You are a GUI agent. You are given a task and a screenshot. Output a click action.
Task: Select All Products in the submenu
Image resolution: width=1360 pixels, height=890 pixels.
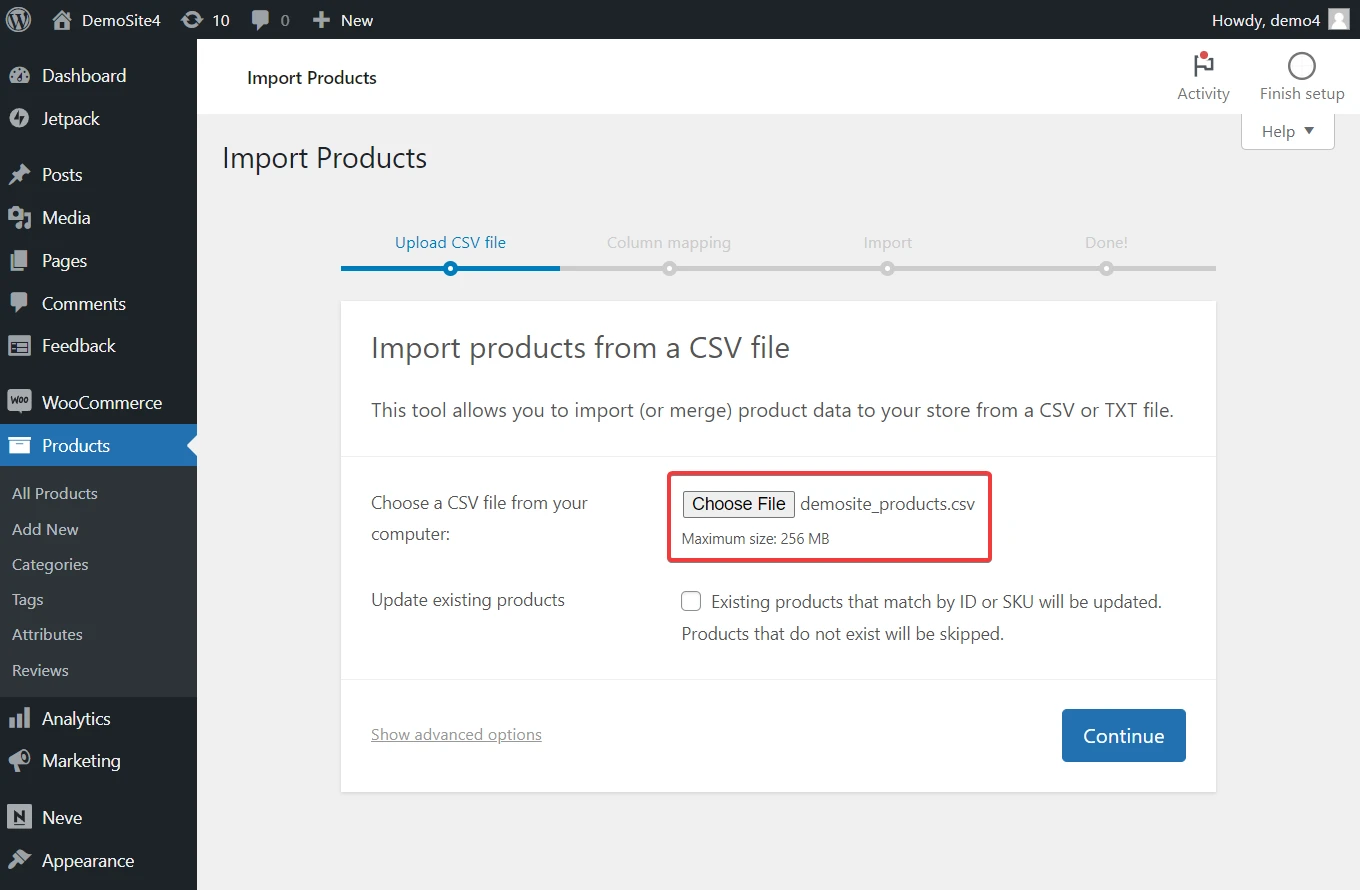(x=55, y=493)
